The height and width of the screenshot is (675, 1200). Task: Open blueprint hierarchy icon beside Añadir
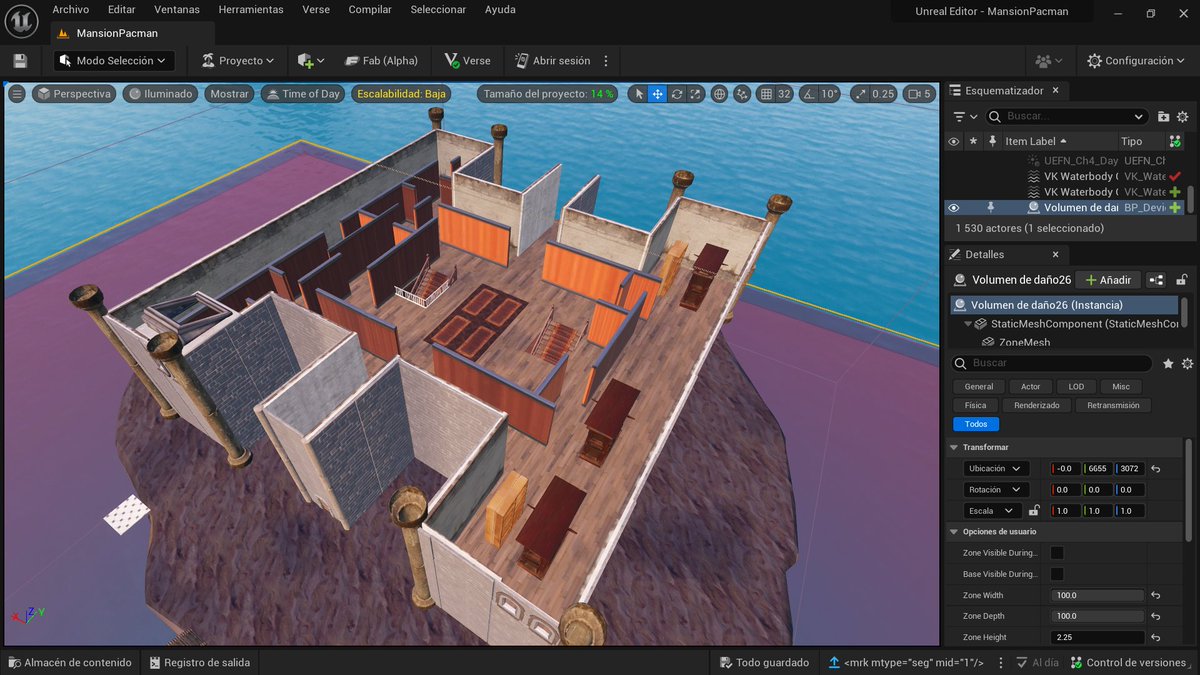coord(1156,280)
